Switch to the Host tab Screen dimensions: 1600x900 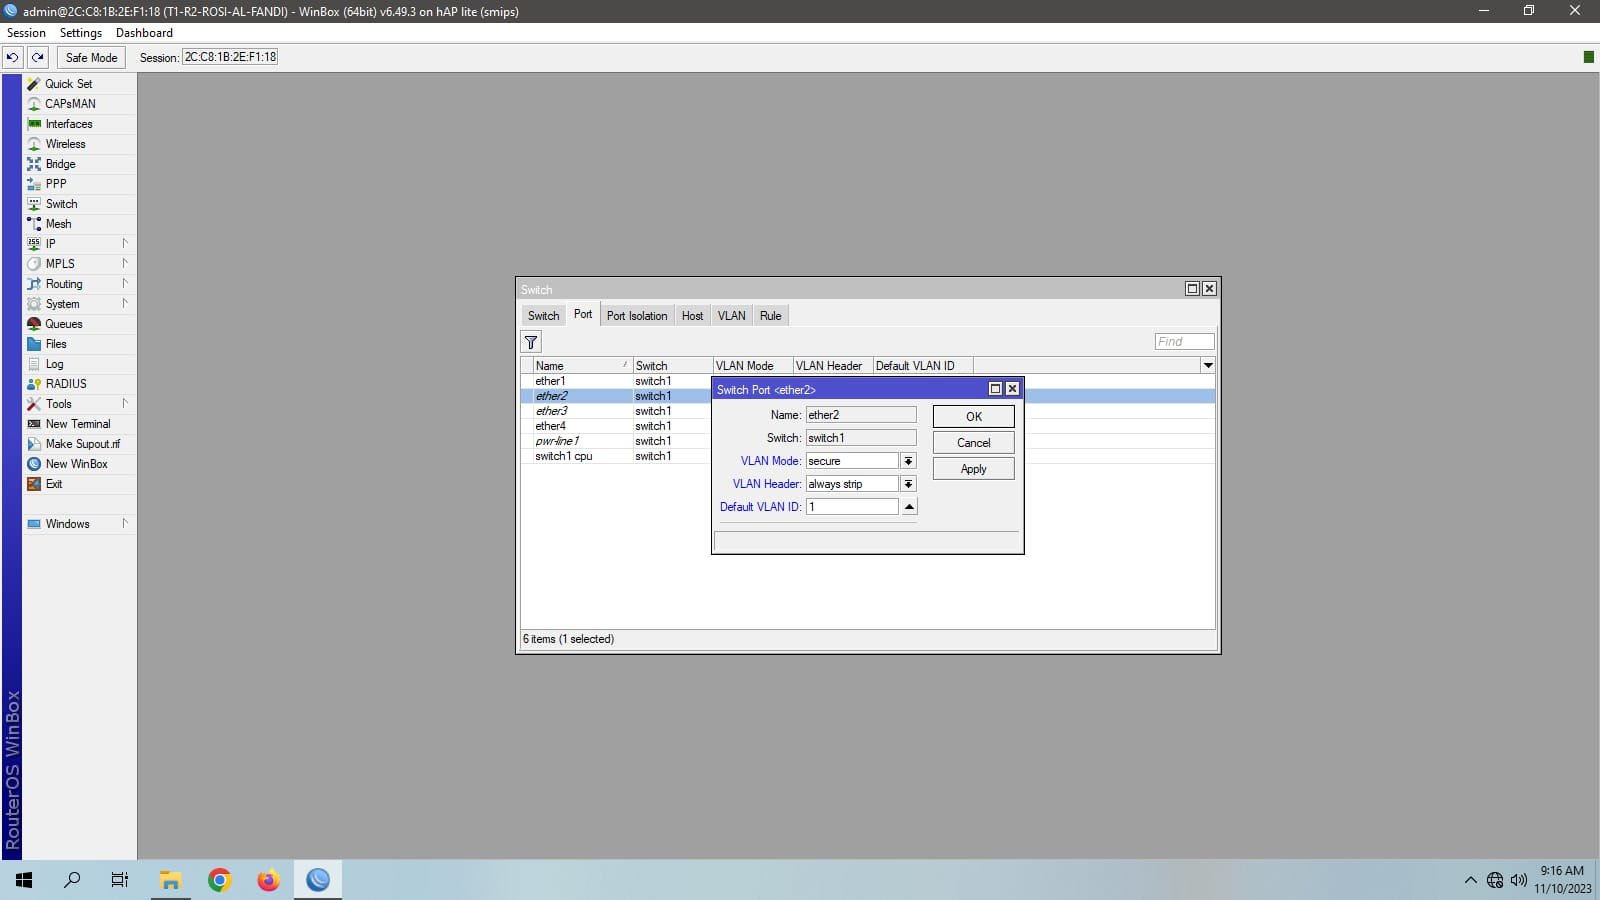tap(692, 316)
